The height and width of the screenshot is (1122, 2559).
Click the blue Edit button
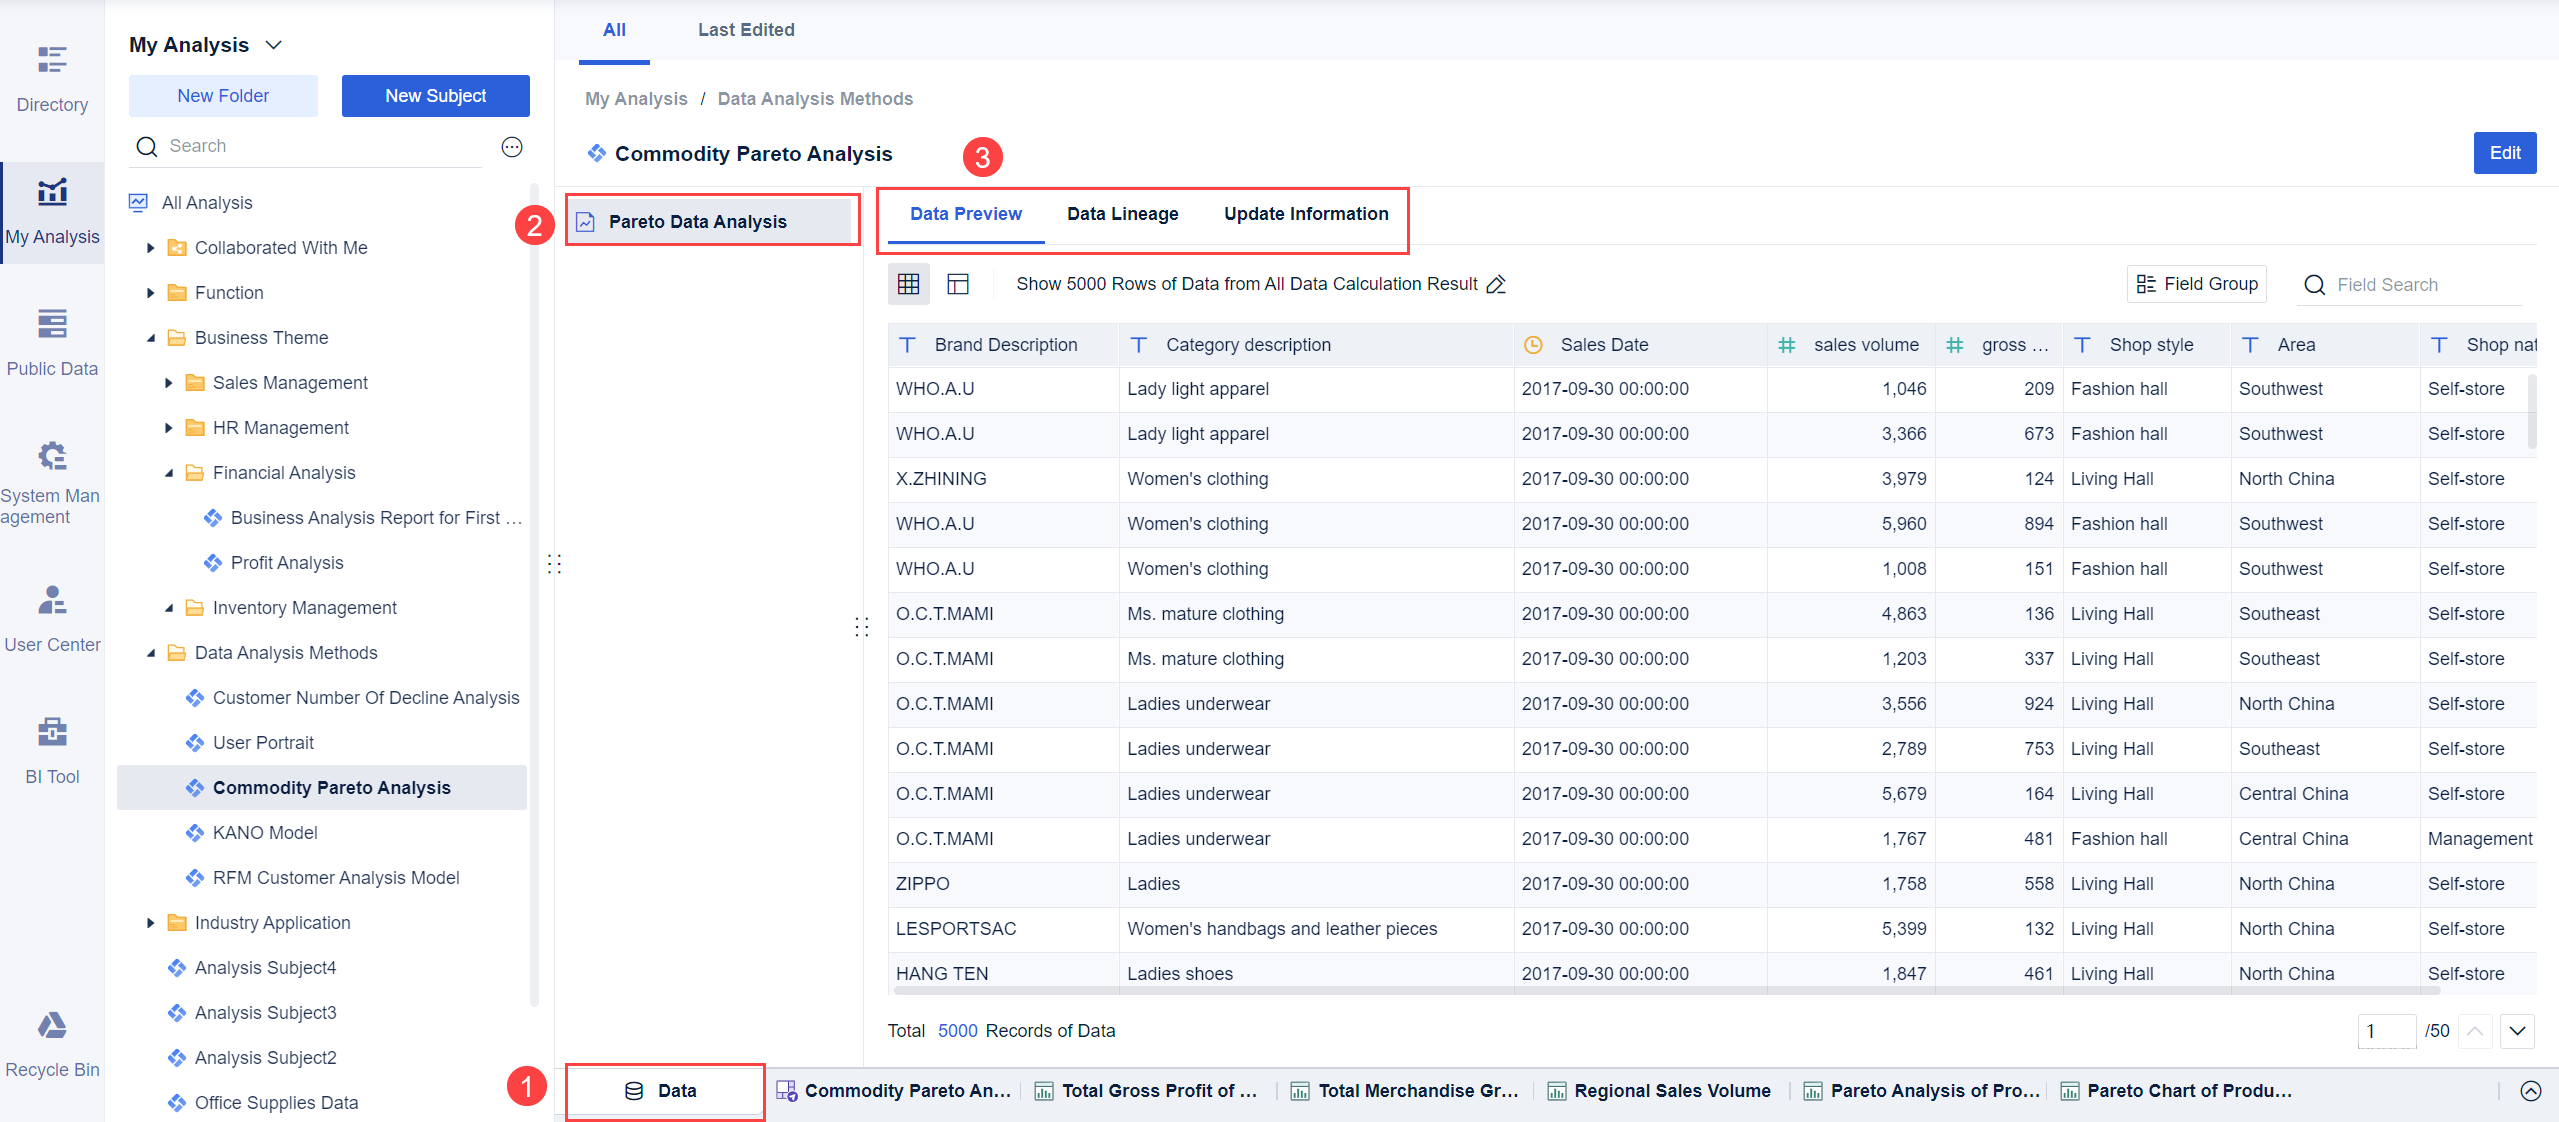tap(2504, 153)
